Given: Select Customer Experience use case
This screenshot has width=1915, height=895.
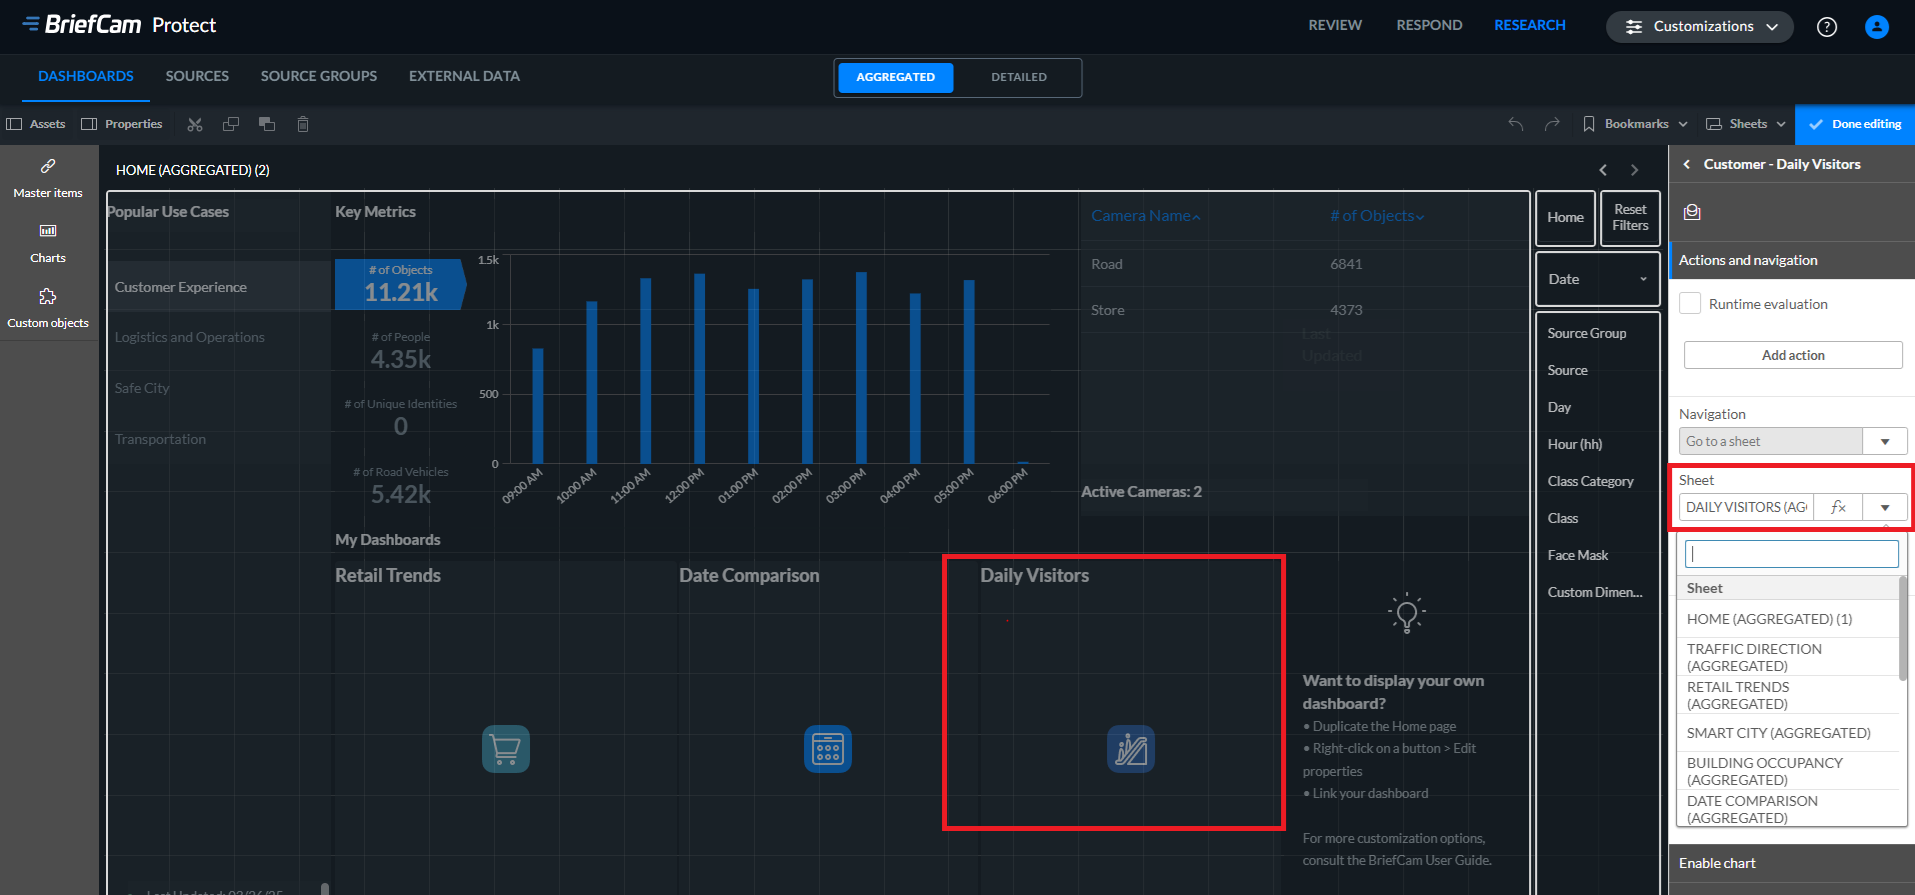Looking at the screenshot, I should pos(219,287).
